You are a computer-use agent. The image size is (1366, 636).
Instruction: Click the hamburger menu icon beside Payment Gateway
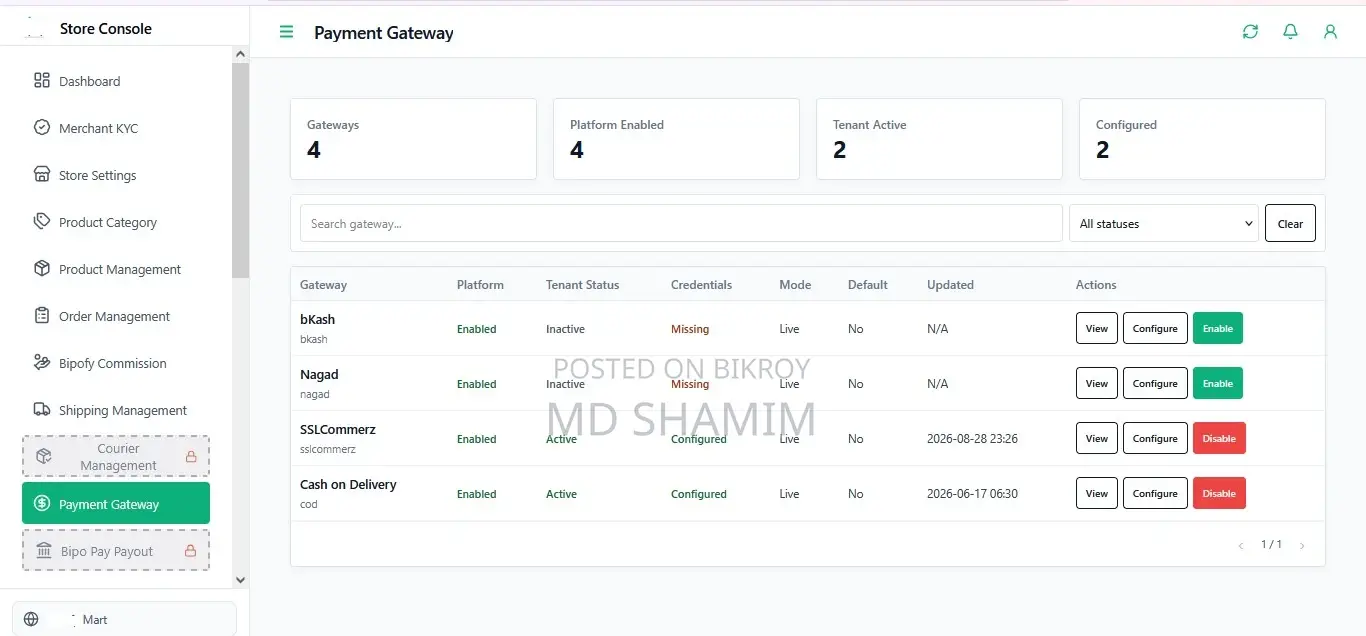286,32
